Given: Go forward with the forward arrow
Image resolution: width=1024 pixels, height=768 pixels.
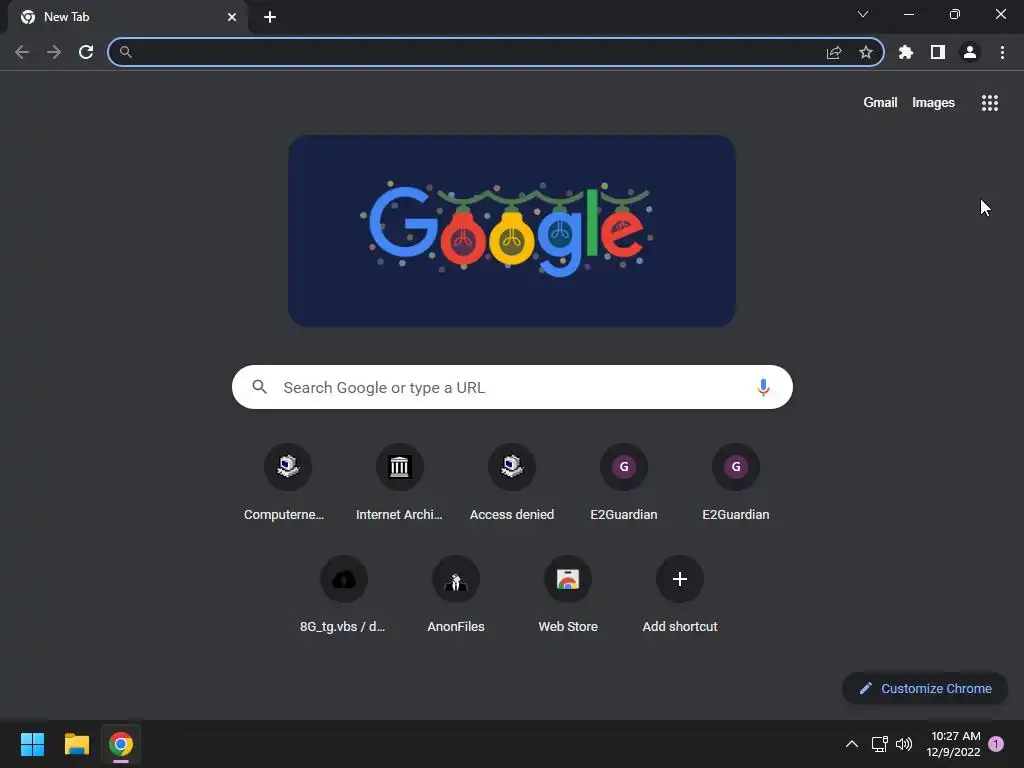Looking at the screenshot, I should point(54,52).
